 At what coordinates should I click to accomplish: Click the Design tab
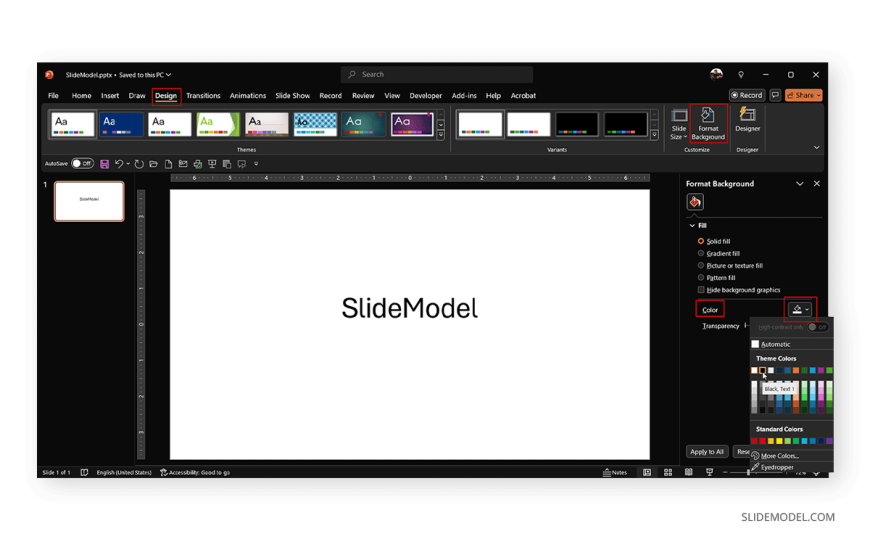166,95
